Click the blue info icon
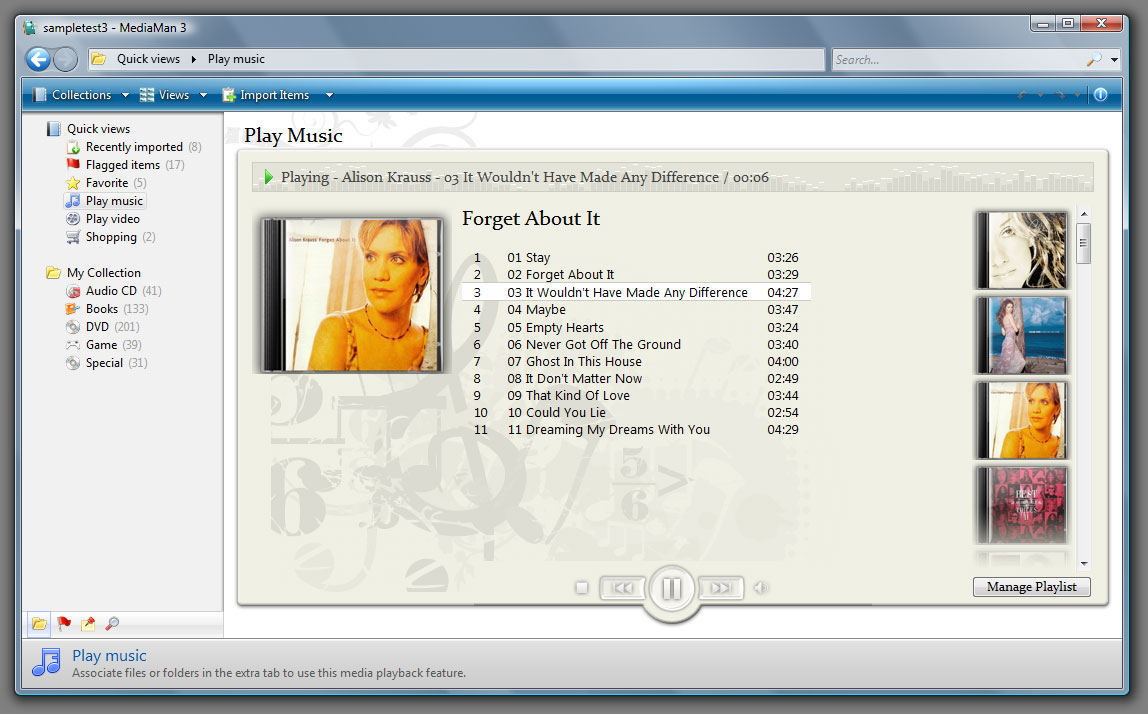The image size is (1148, 714). click(x=1100, y=94)
